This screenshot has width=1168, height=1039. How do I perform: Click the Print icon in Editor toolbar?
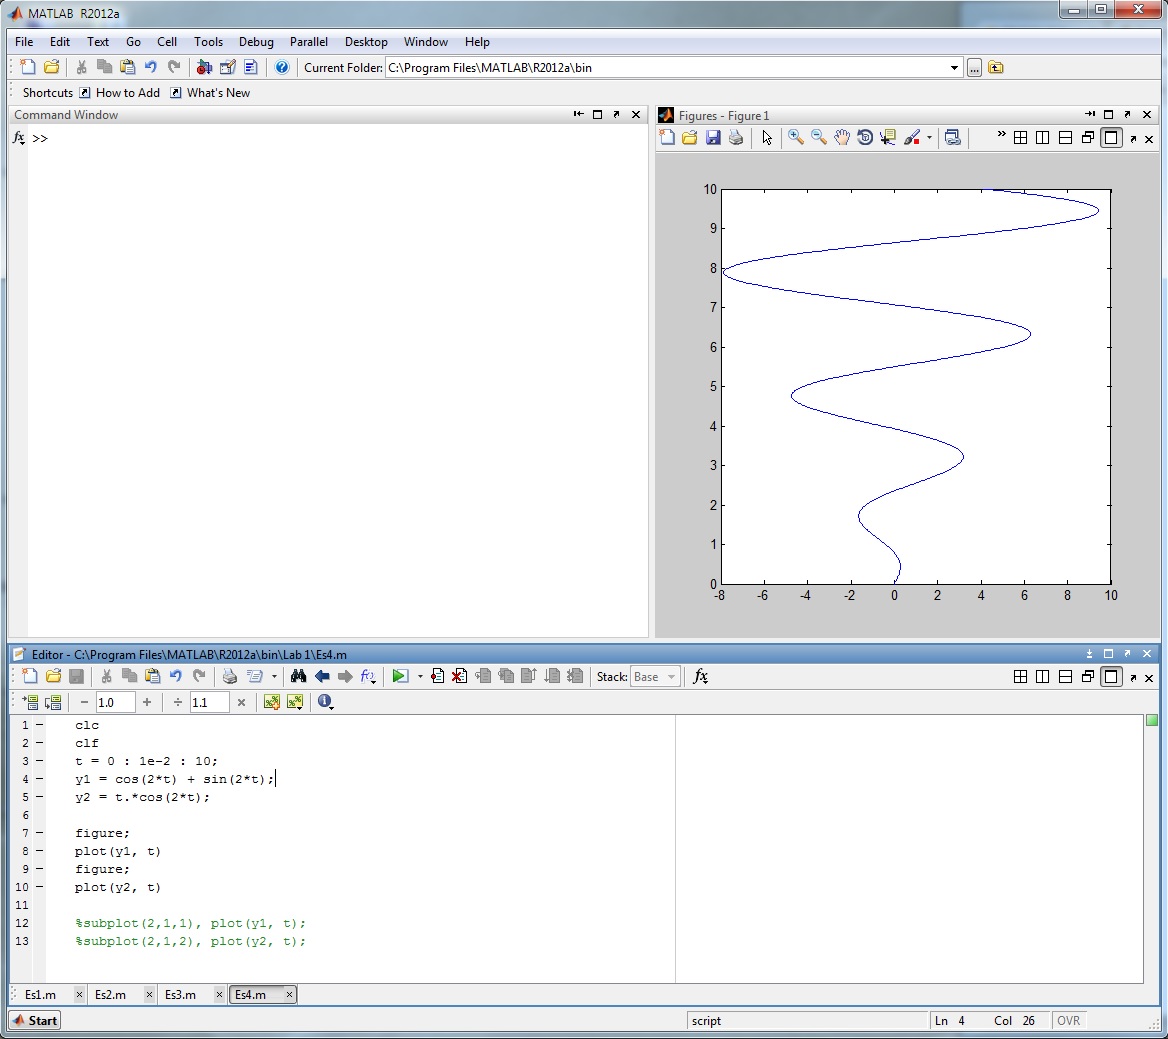point(229,677)
